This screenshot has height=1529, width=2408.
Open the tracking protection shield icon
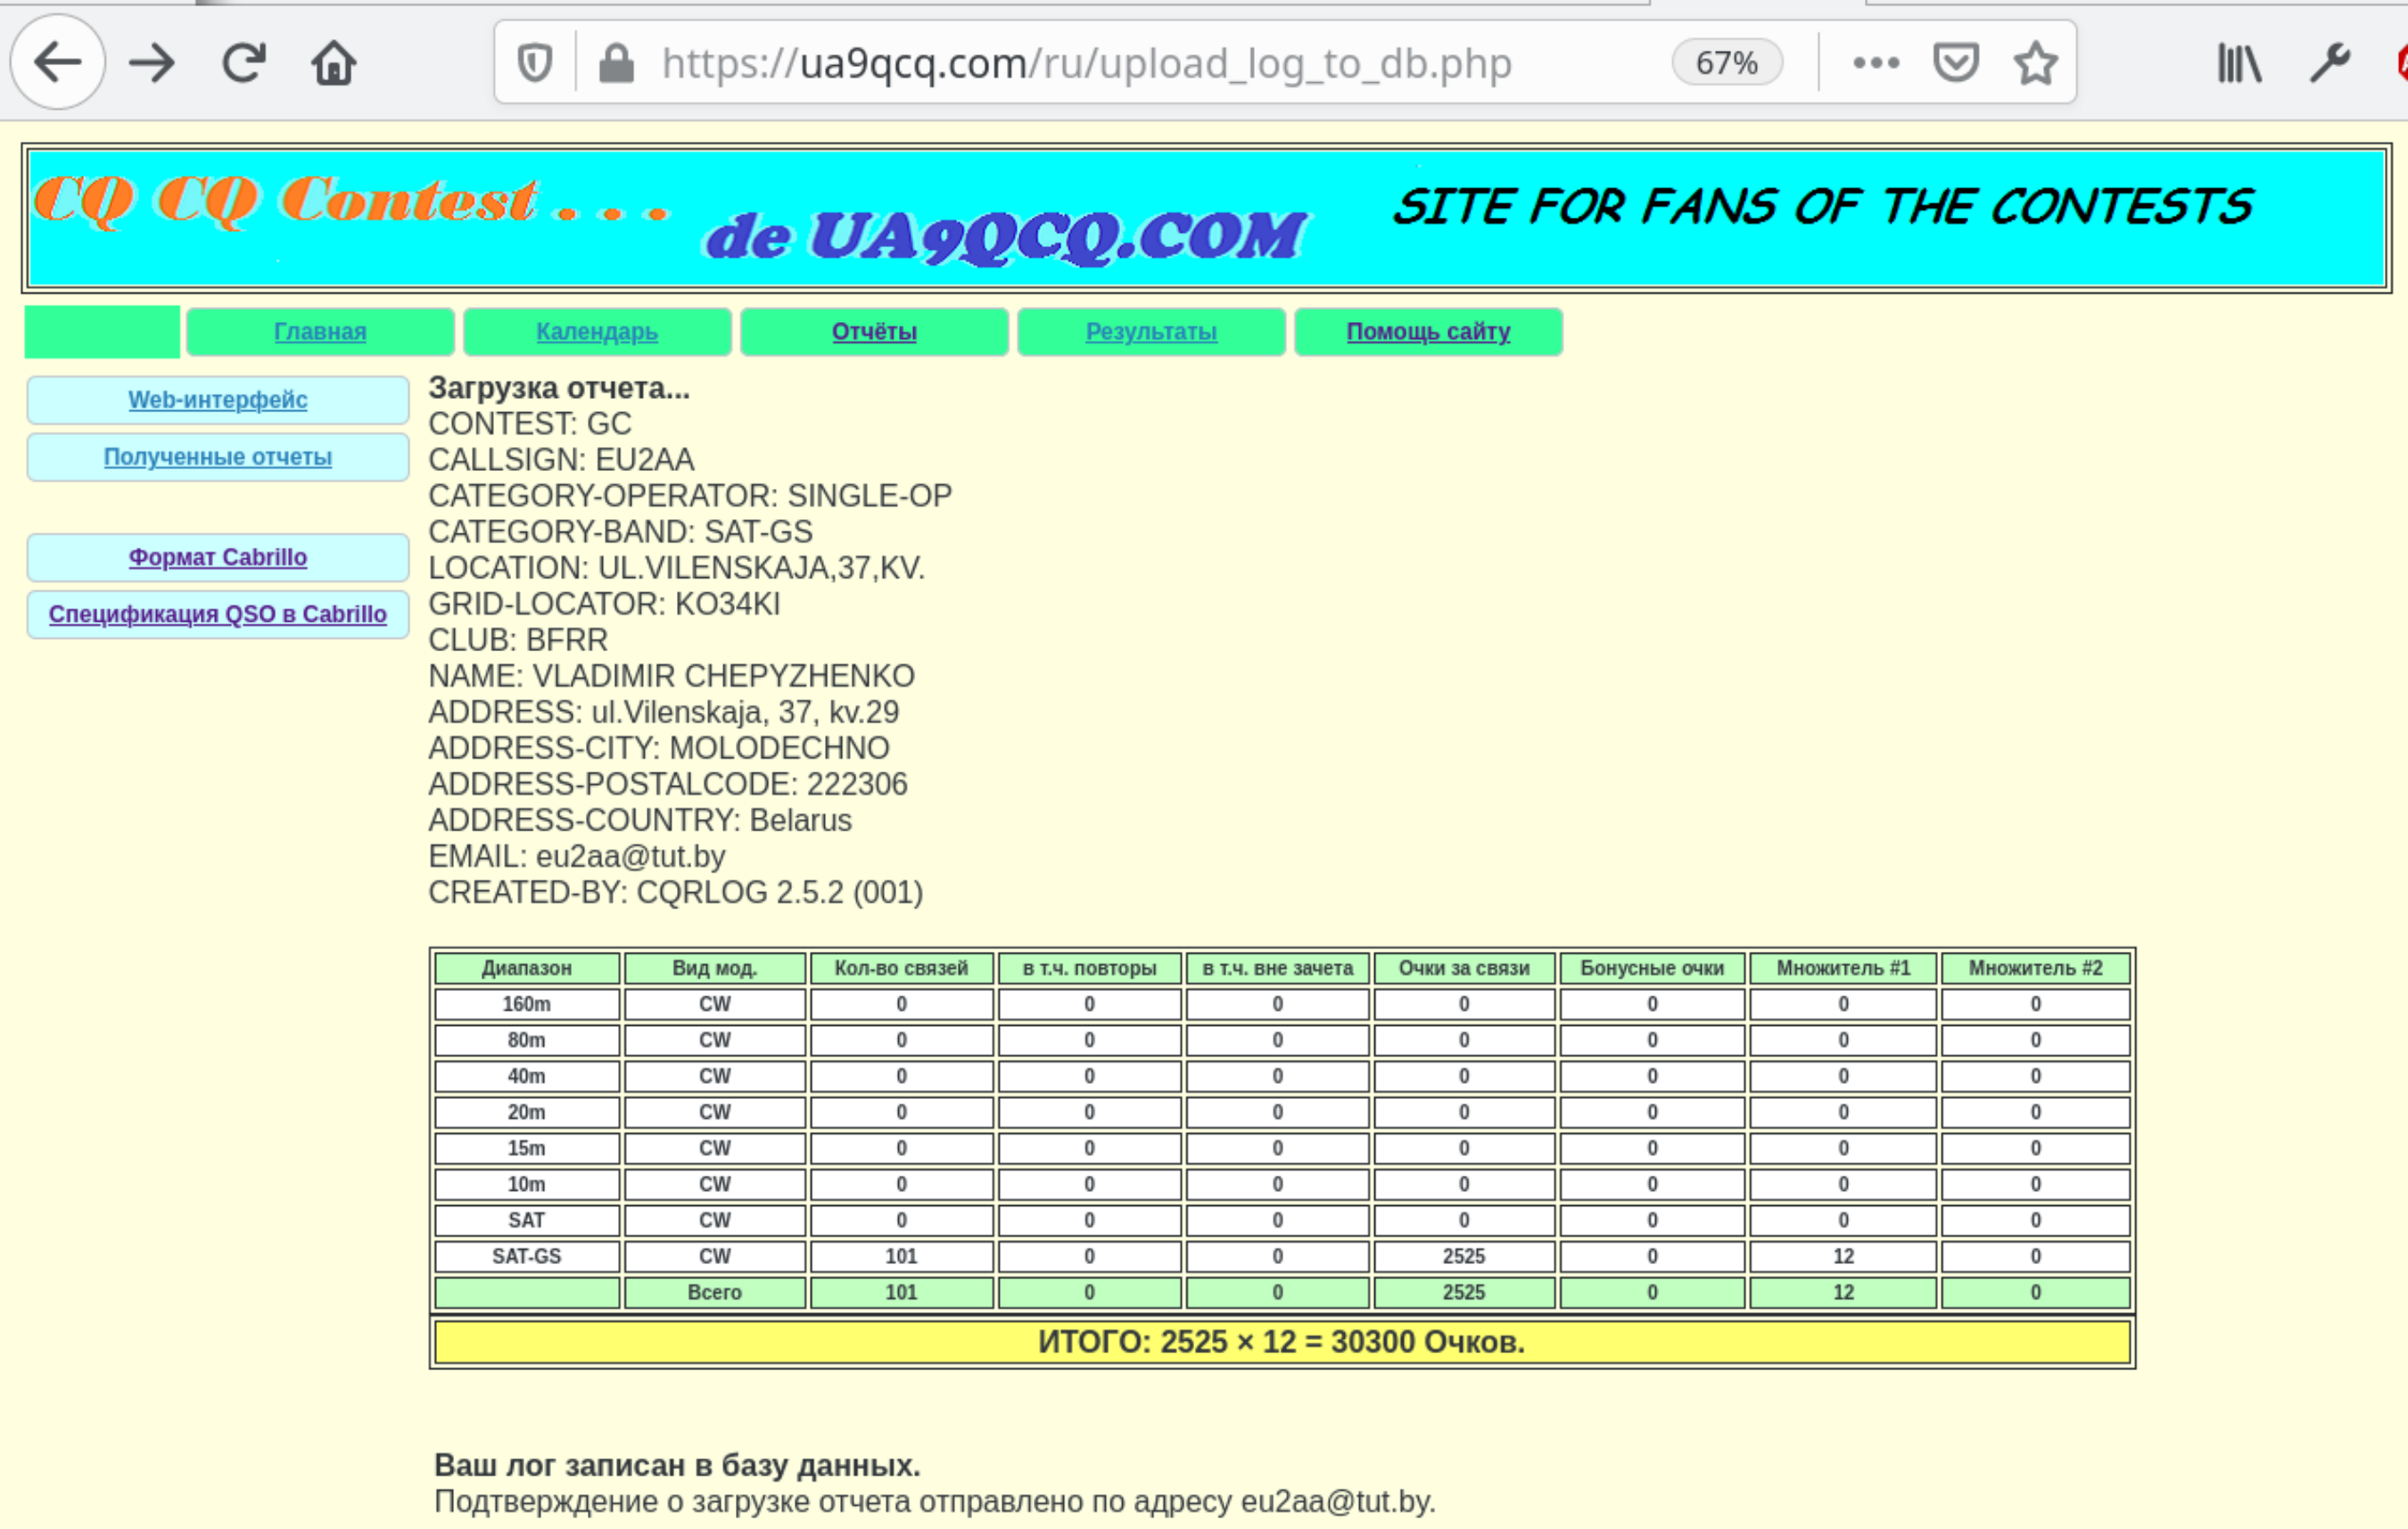(x=535, y=63)
